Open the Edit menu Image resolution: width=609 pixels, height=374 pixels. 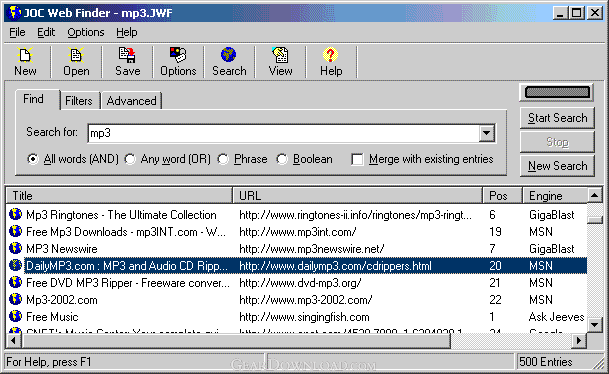(46, 32)
